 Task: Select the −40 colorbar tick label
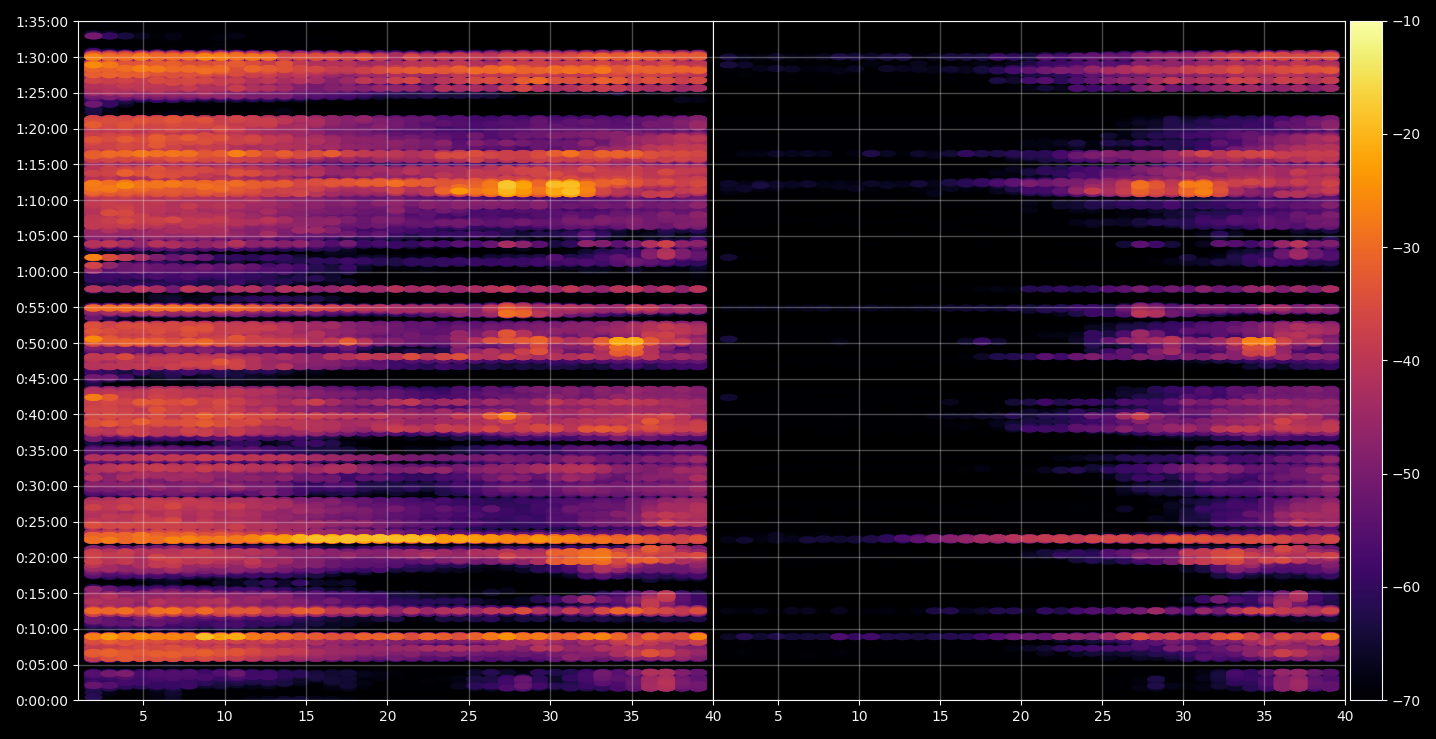(1406, 361)
